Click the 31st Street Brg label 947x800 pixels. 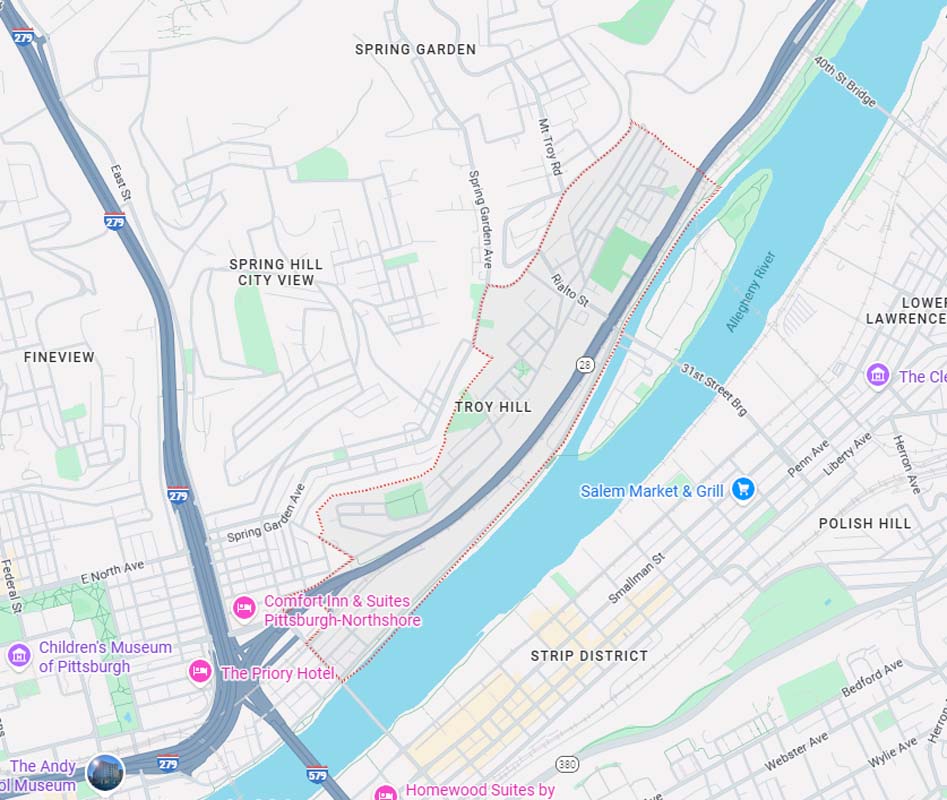point(714,389)
